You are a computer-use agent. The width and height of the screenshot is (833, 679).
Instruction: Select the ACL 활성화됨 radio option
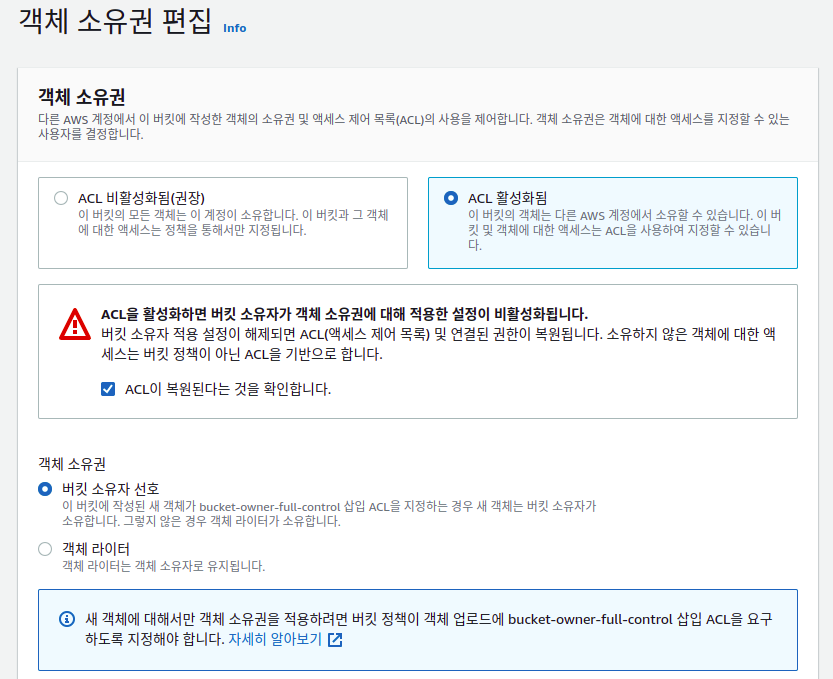(451, 198)
